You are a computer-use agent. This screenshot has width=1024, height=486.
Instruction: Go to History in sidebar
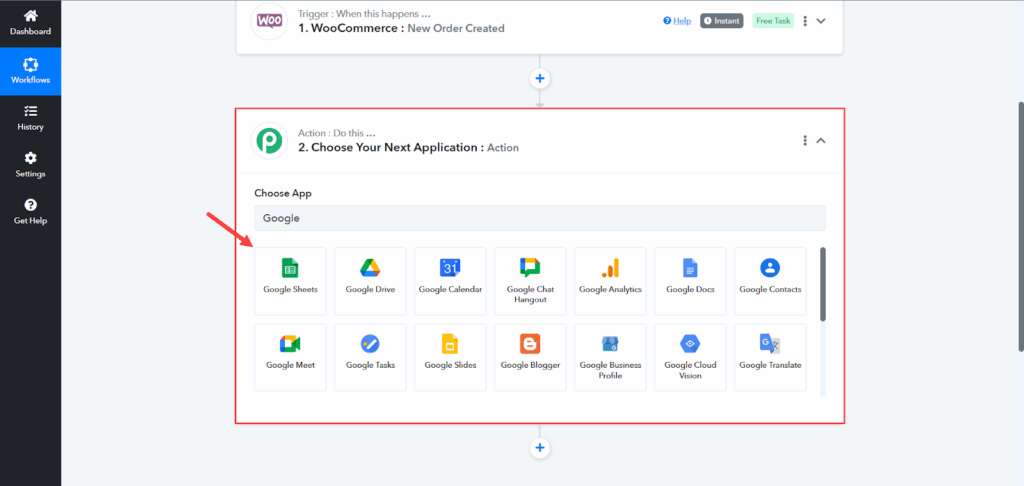click(30, 118)
